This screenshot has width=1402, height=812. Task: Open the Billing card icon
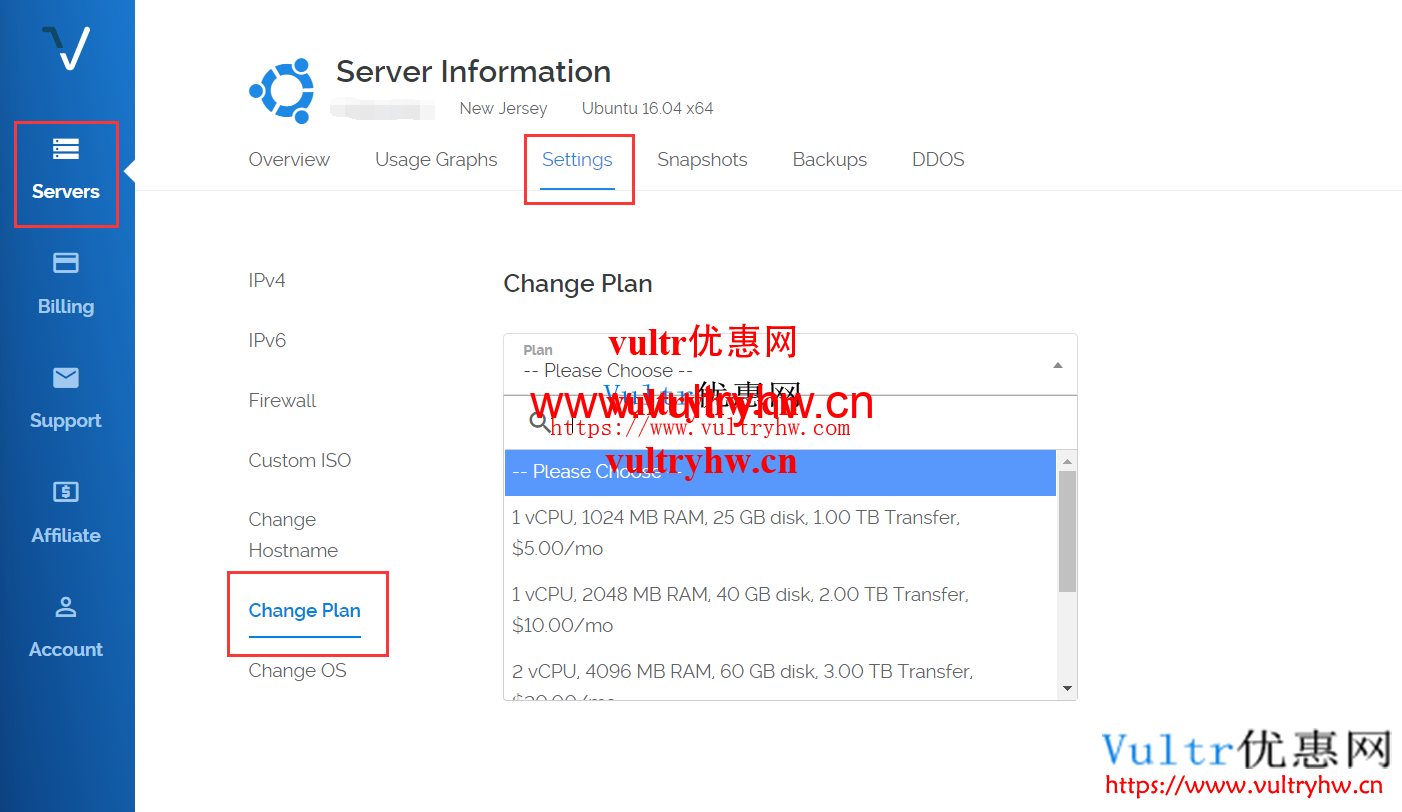(x=66, y=263)
